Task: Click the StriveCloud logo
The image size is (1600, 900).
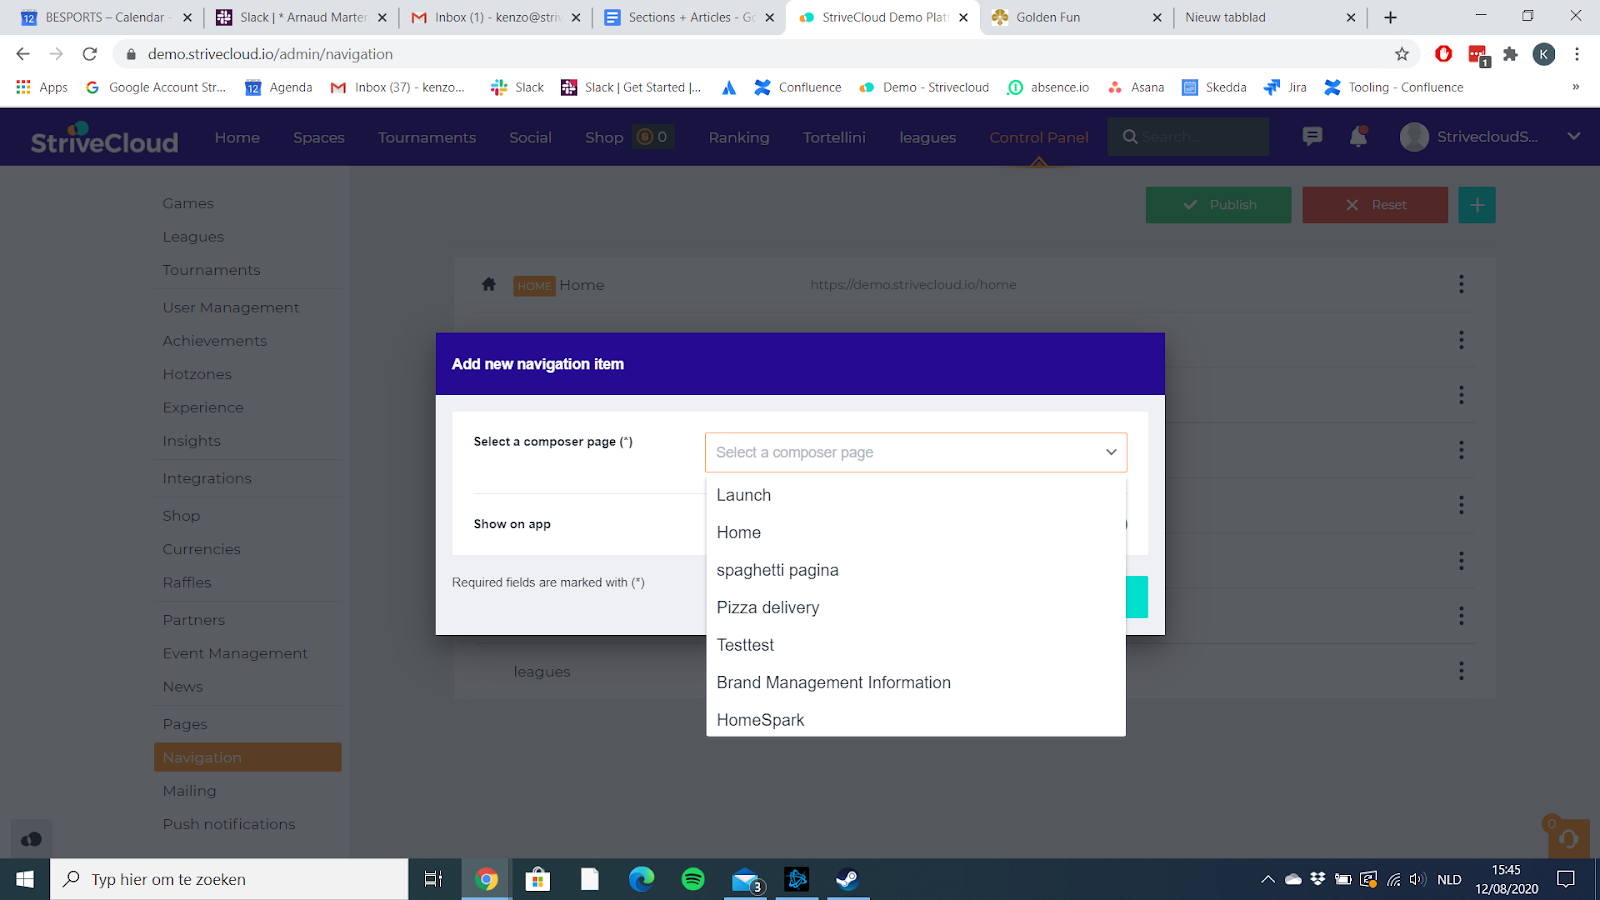Action: pyautogui.click(x=104, y=138)
